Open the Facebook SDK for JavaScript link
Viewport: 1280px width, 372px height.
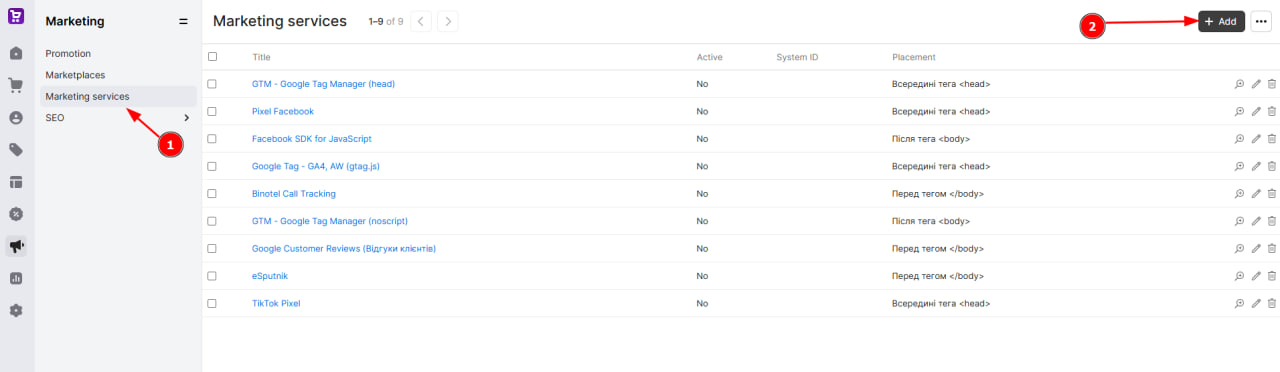pos(311,139)
